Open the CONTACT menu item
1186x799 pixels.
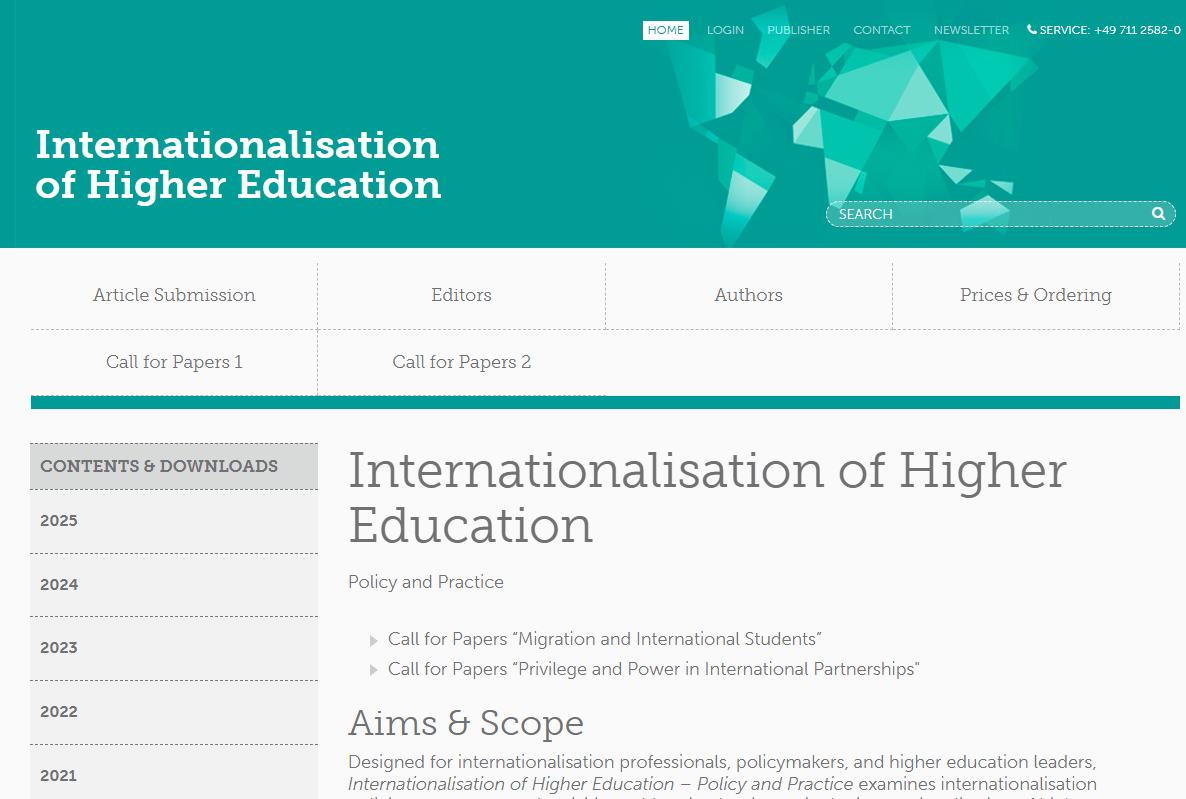[x=882, y=30]
